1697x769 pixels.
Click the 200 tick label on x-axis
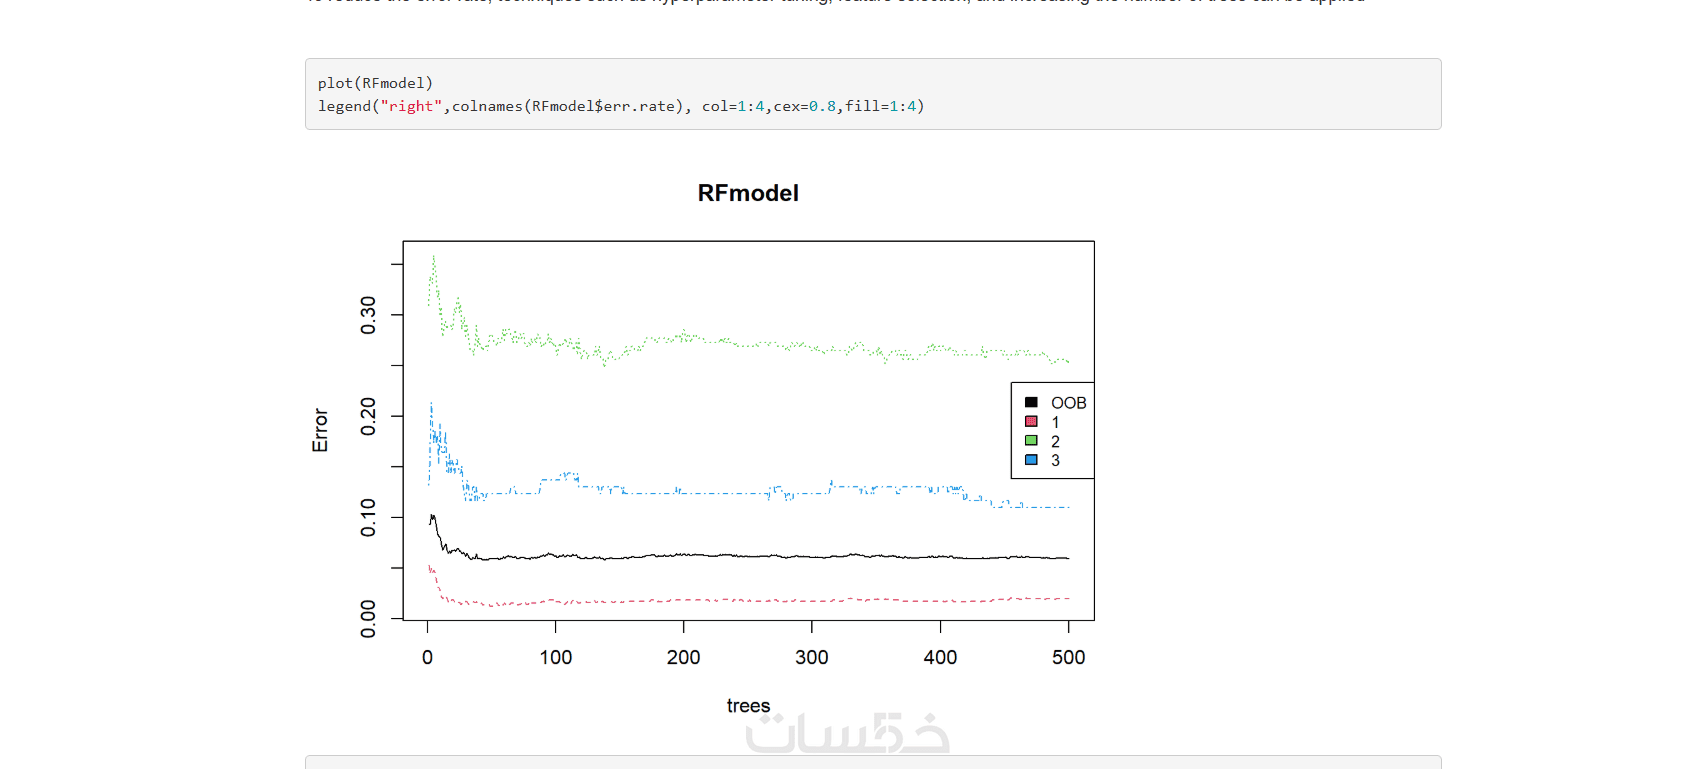pos(684,657)
